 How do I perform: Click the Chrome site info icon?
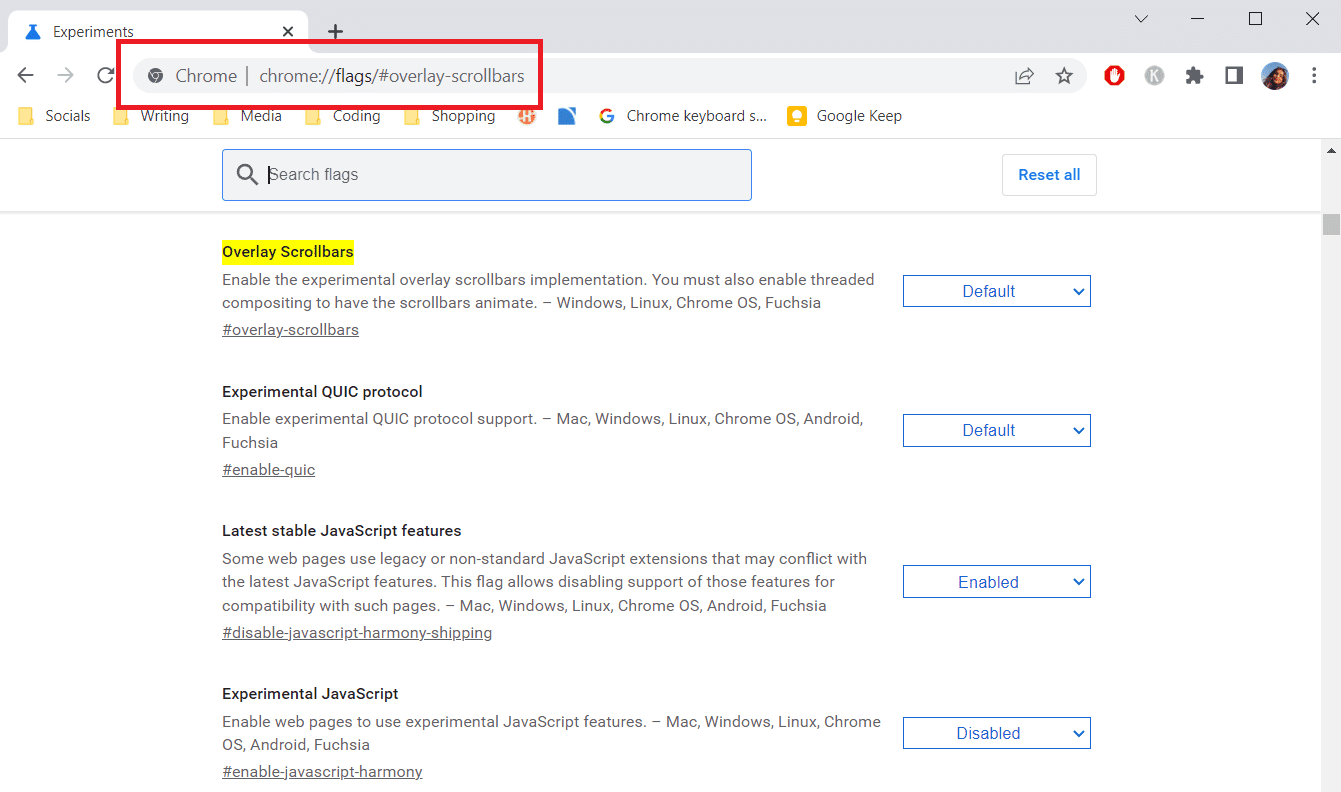click(155, 76)
